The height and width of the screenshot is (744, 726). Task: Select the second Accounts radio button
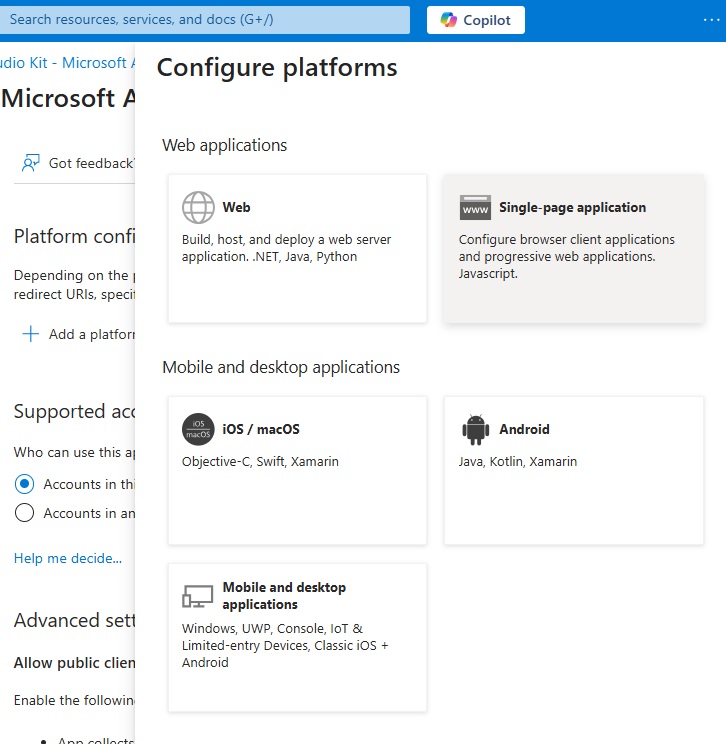tap(25, 513)
